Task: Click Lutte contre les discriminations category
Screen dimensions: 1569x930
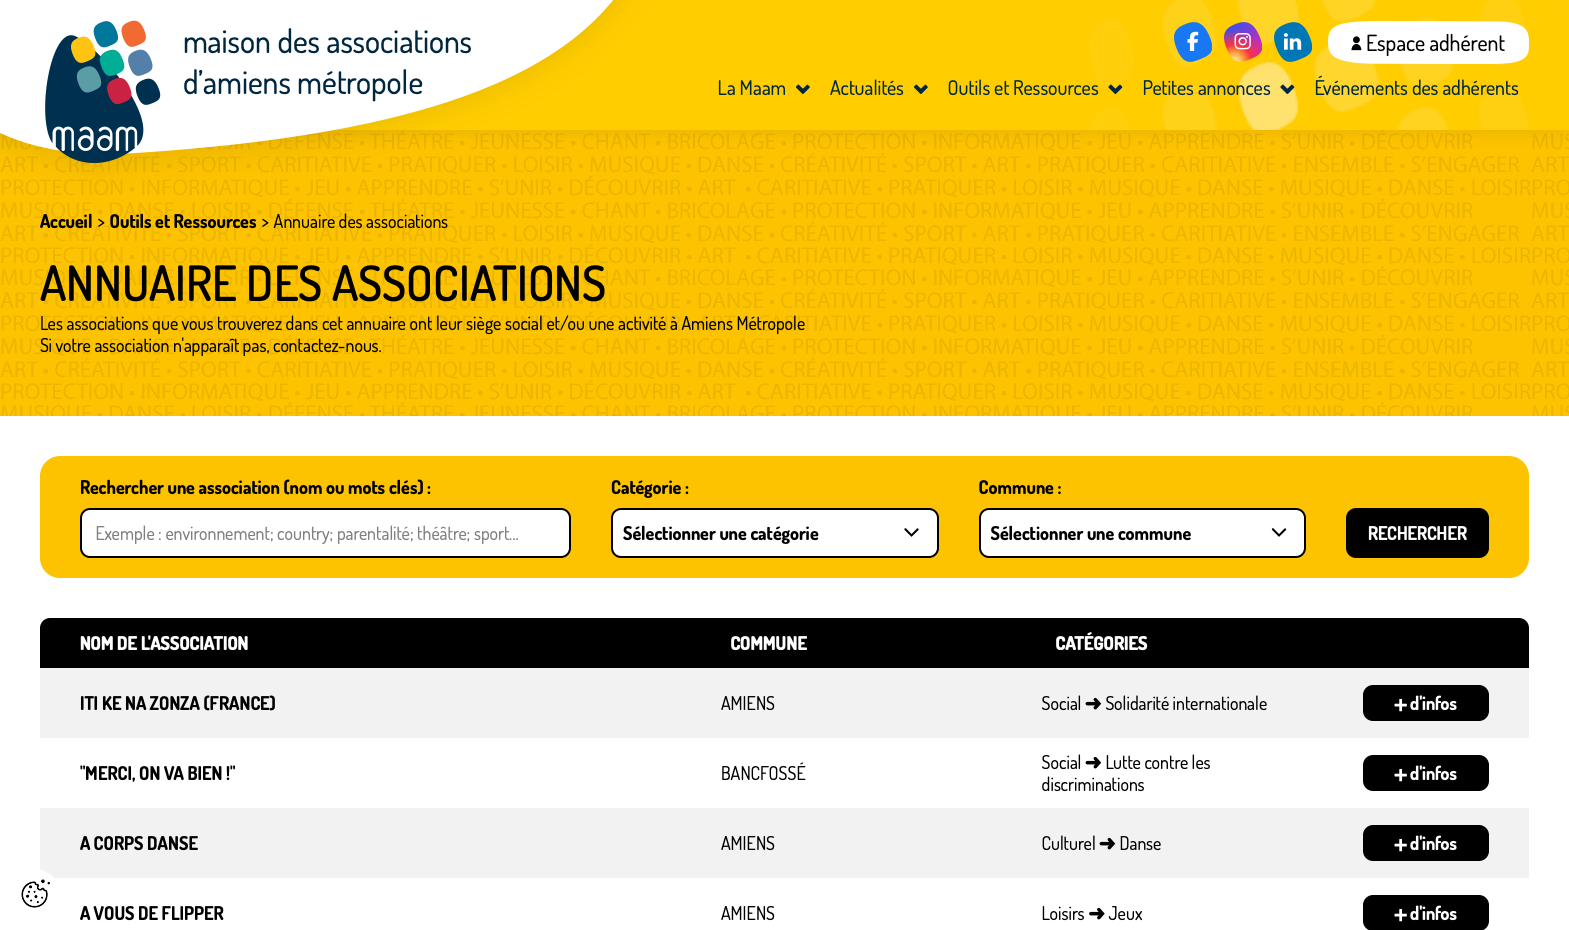Action: click(x=1126, y=774)
